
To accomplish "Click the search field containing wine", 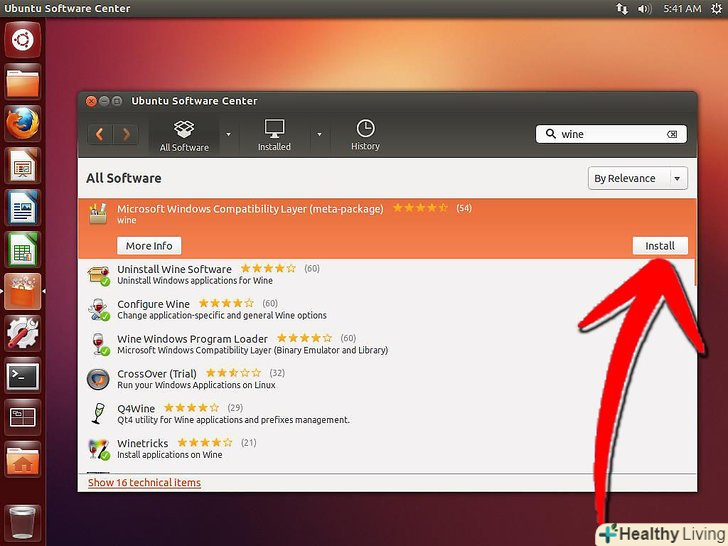I will click(x=611, y=134).
